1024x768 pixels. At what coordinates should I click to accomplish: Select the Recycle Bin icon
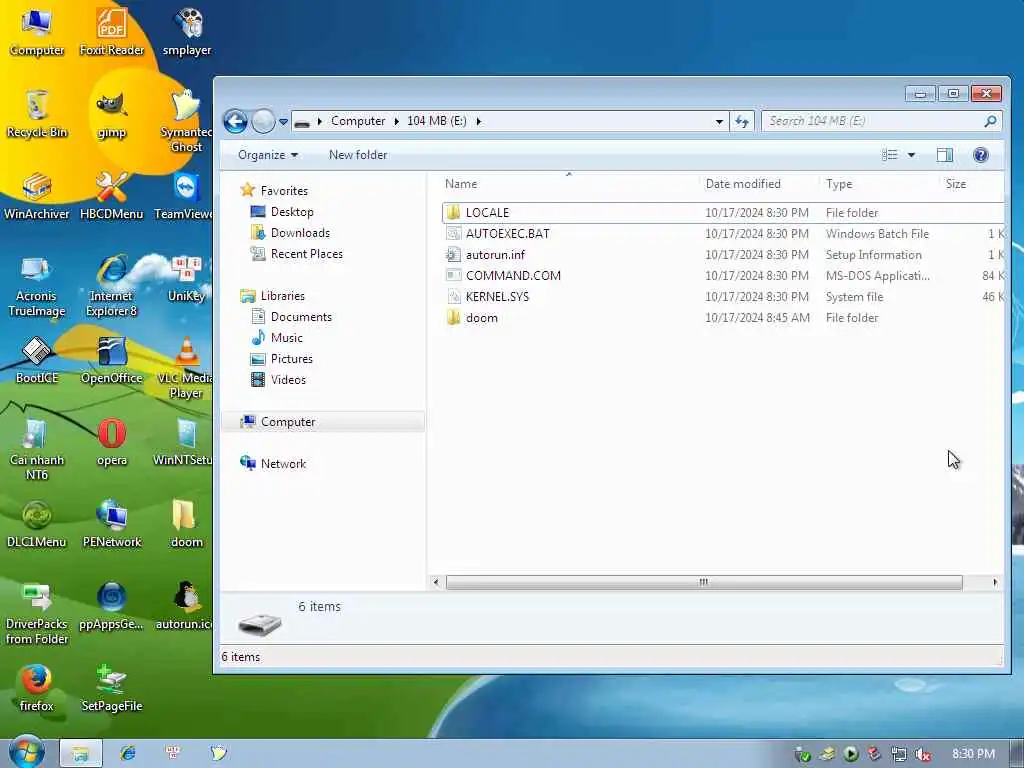coord(37,114)
